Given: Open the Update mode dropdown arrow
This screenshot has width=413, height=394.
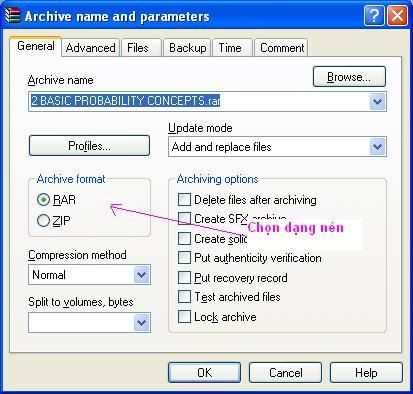Looking at the screenshot, I should pos(377,146).
